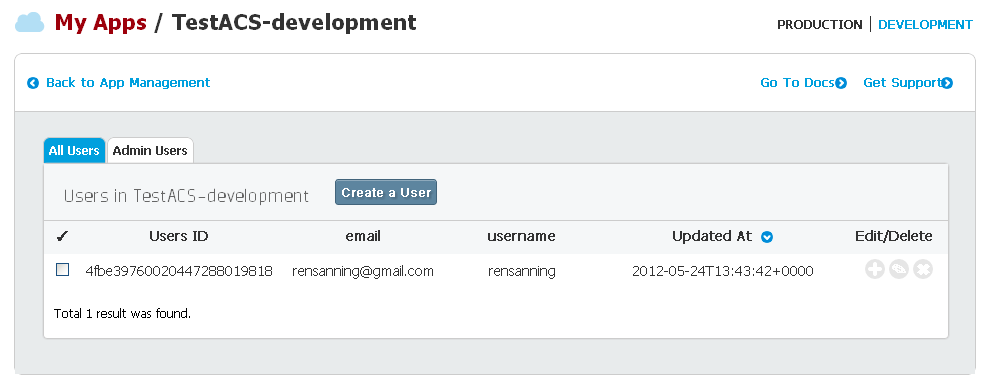
Task: Toggle the Updated At sort arrow
Action: (767, 237)
